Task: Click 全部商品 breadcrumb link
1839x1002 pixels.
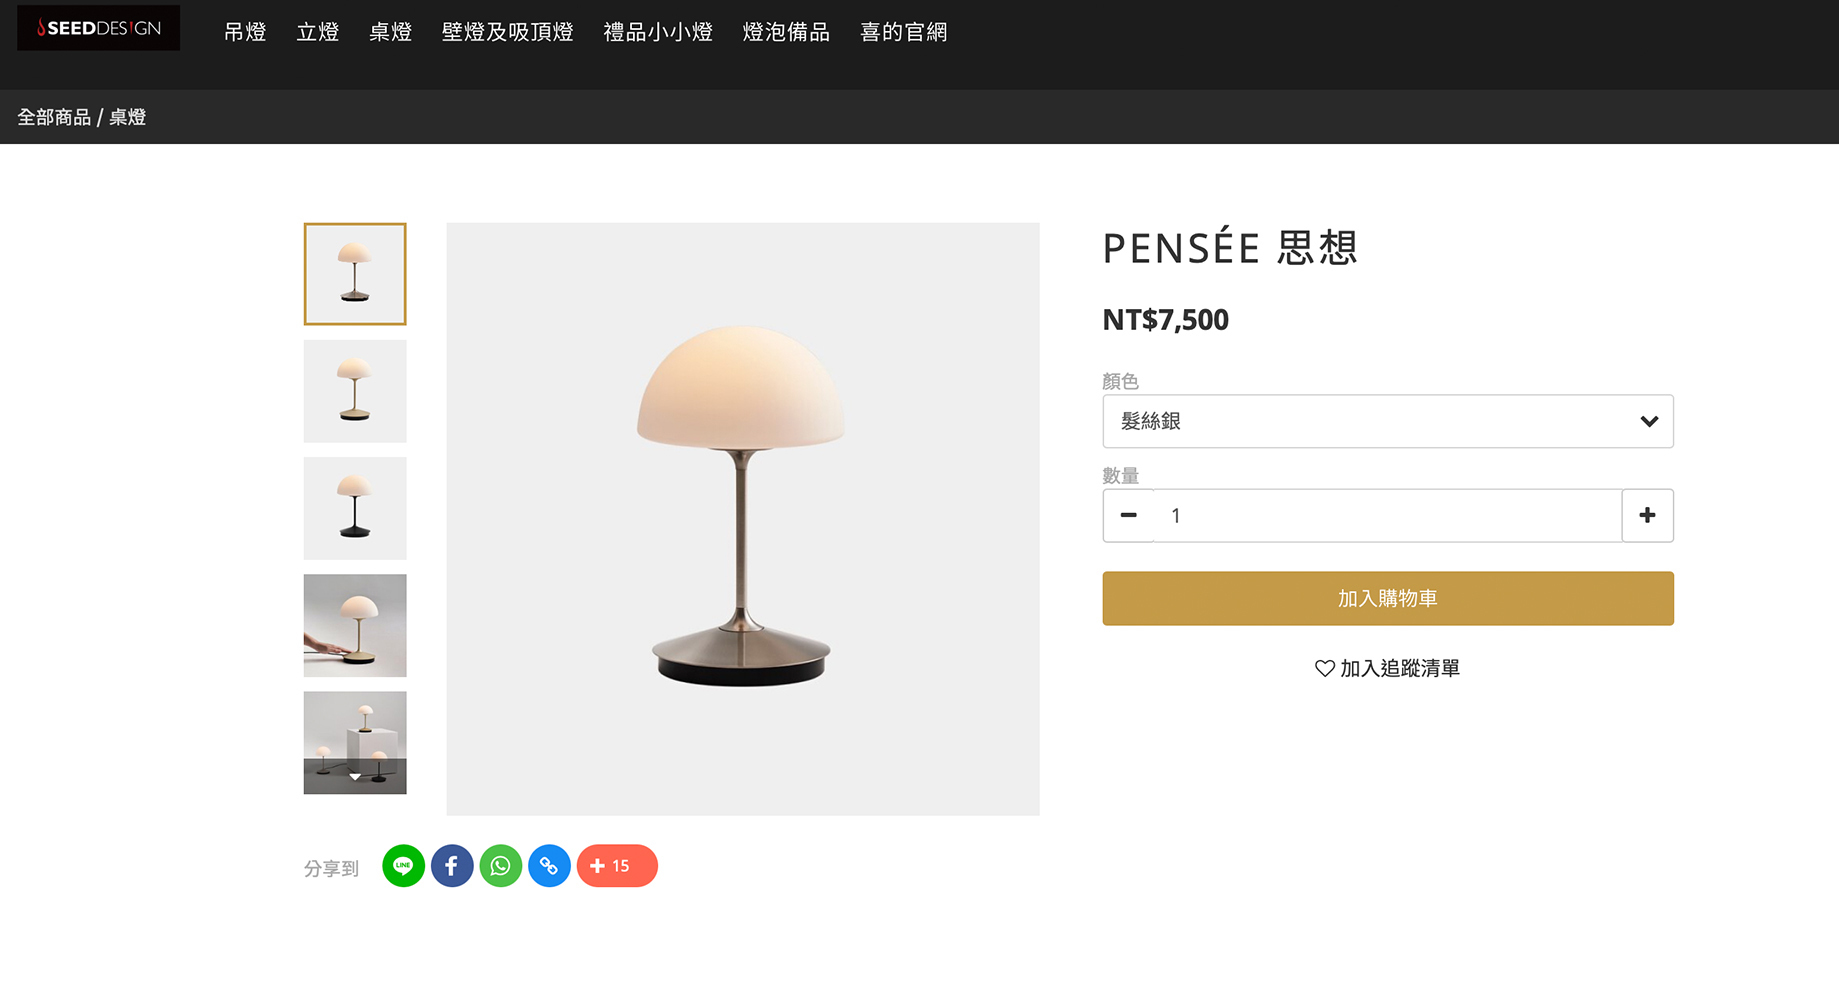Action: click(x=54, y=117)
